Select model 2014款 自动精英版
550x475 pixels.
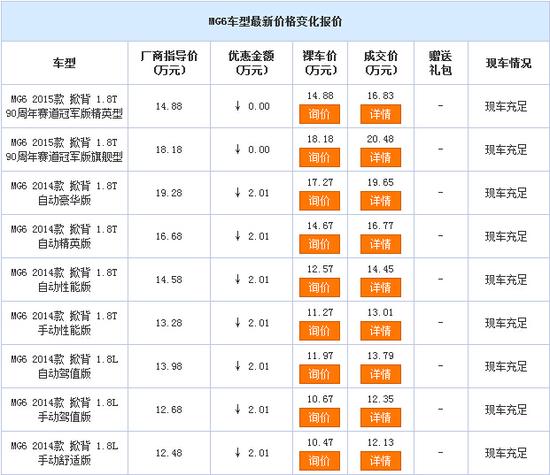click(x=64, y=236)
